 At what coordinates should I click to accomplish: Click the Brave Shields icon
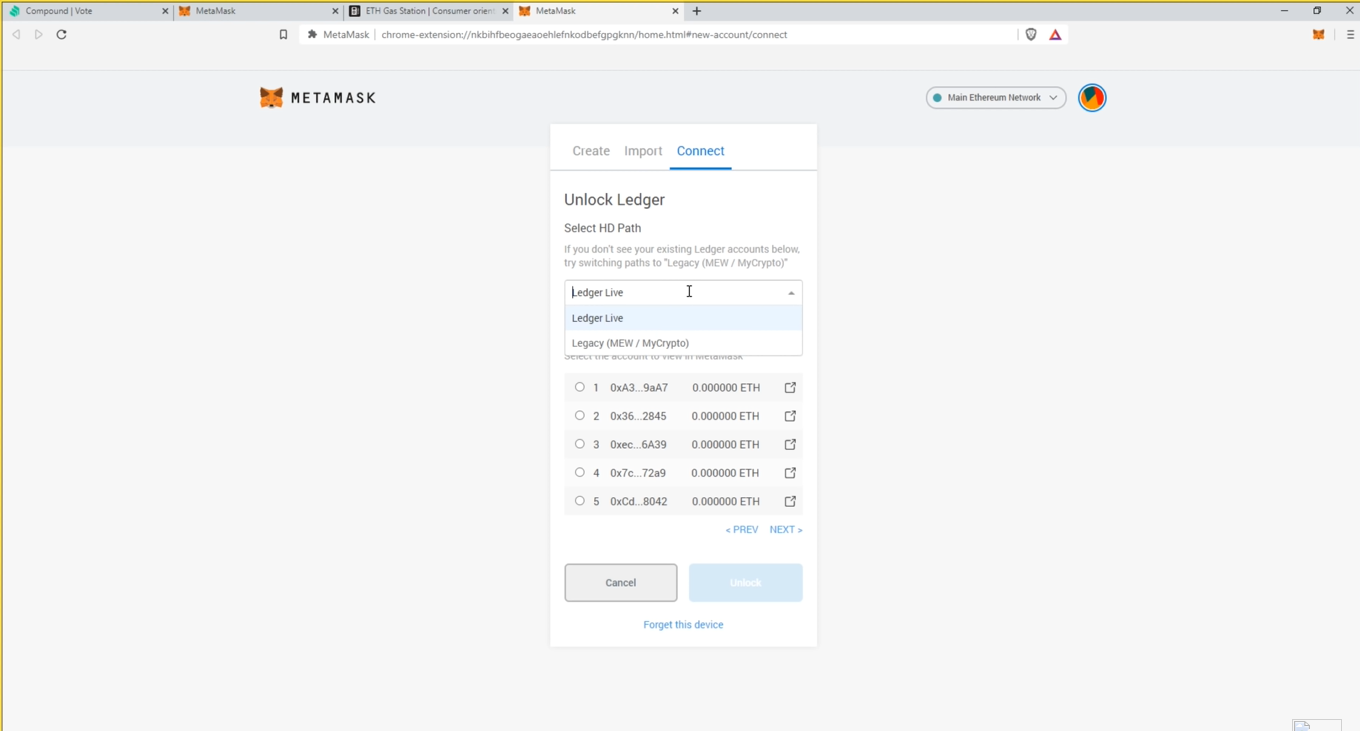[1031, 34]
